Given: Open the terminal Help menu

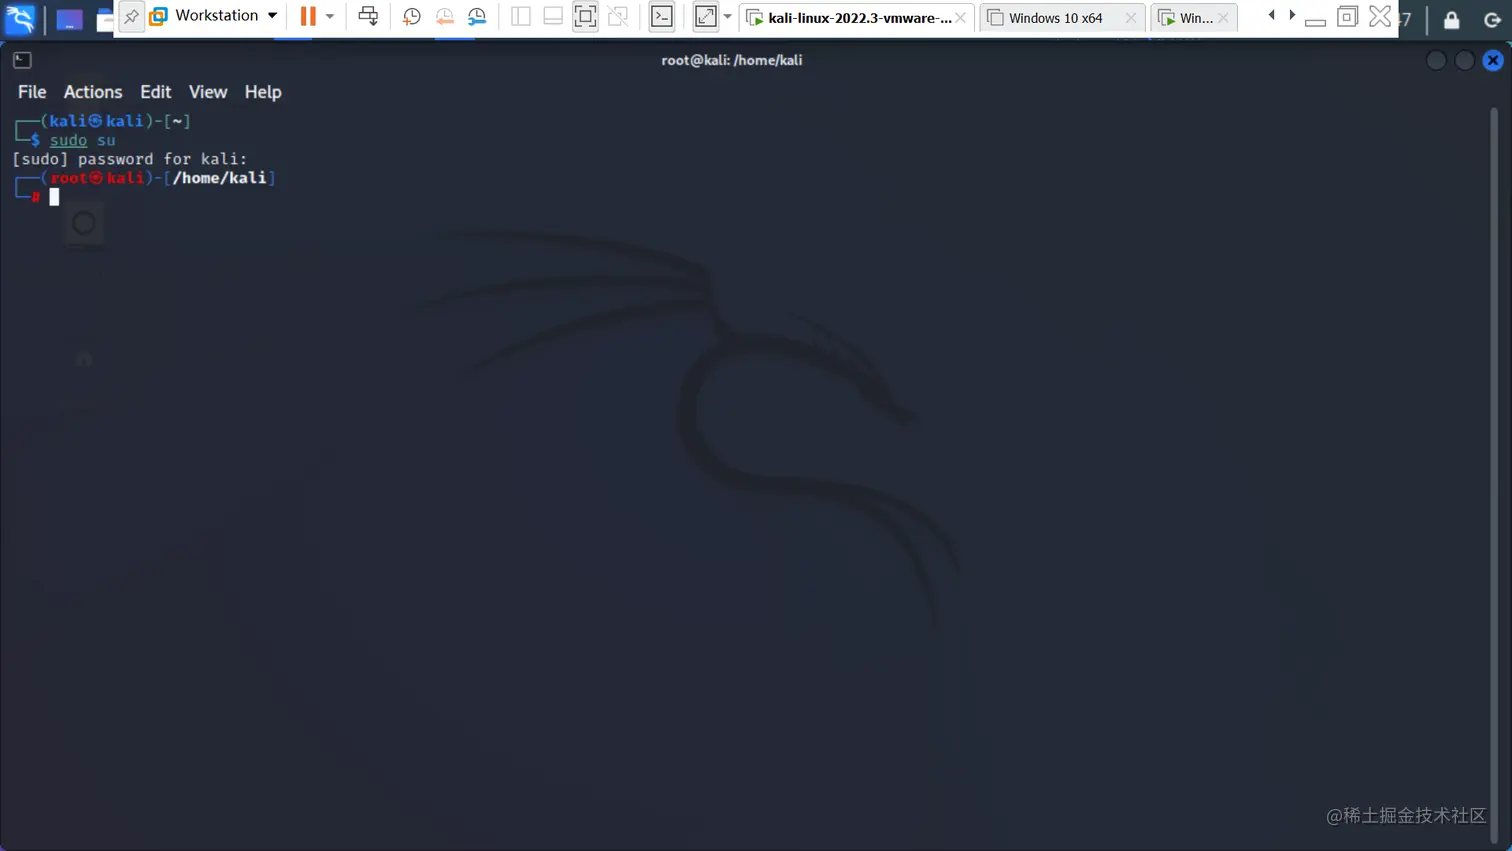Looking at the screenshot, I should 263,92.
